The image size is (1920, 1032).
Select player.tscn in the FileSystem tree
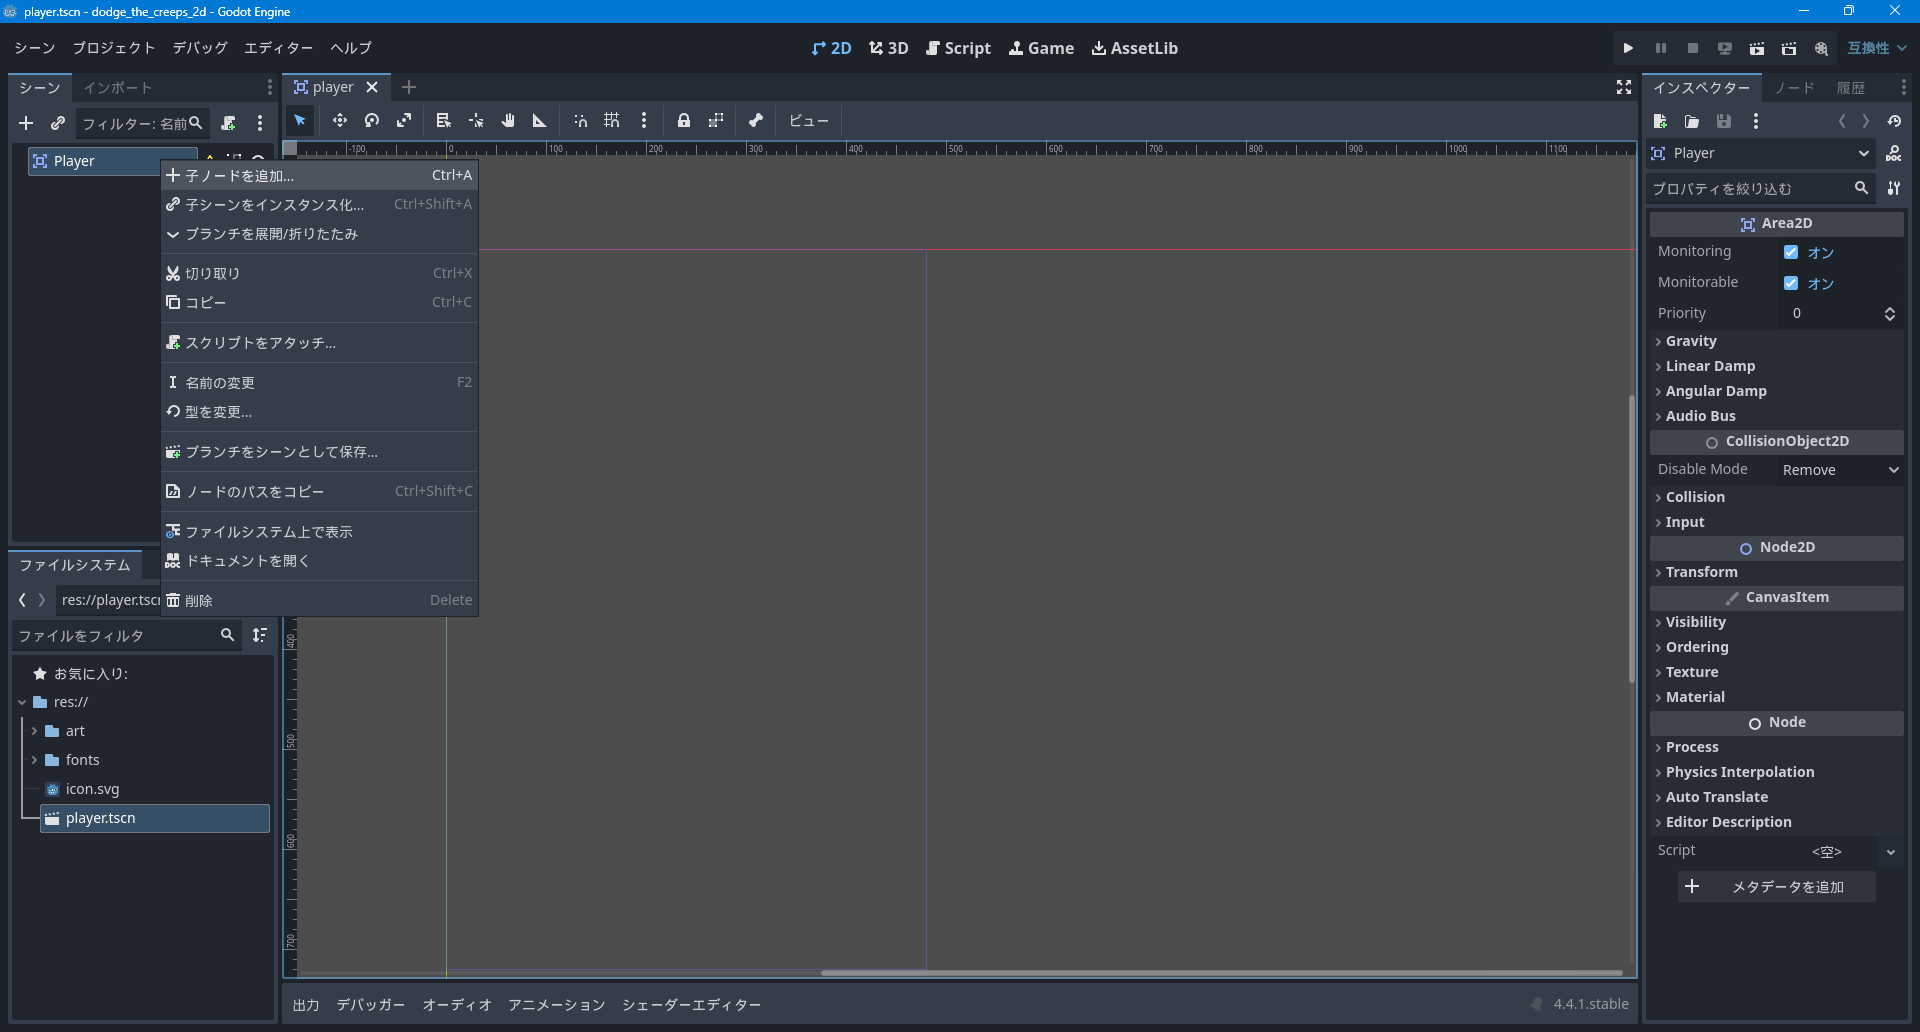155,818
